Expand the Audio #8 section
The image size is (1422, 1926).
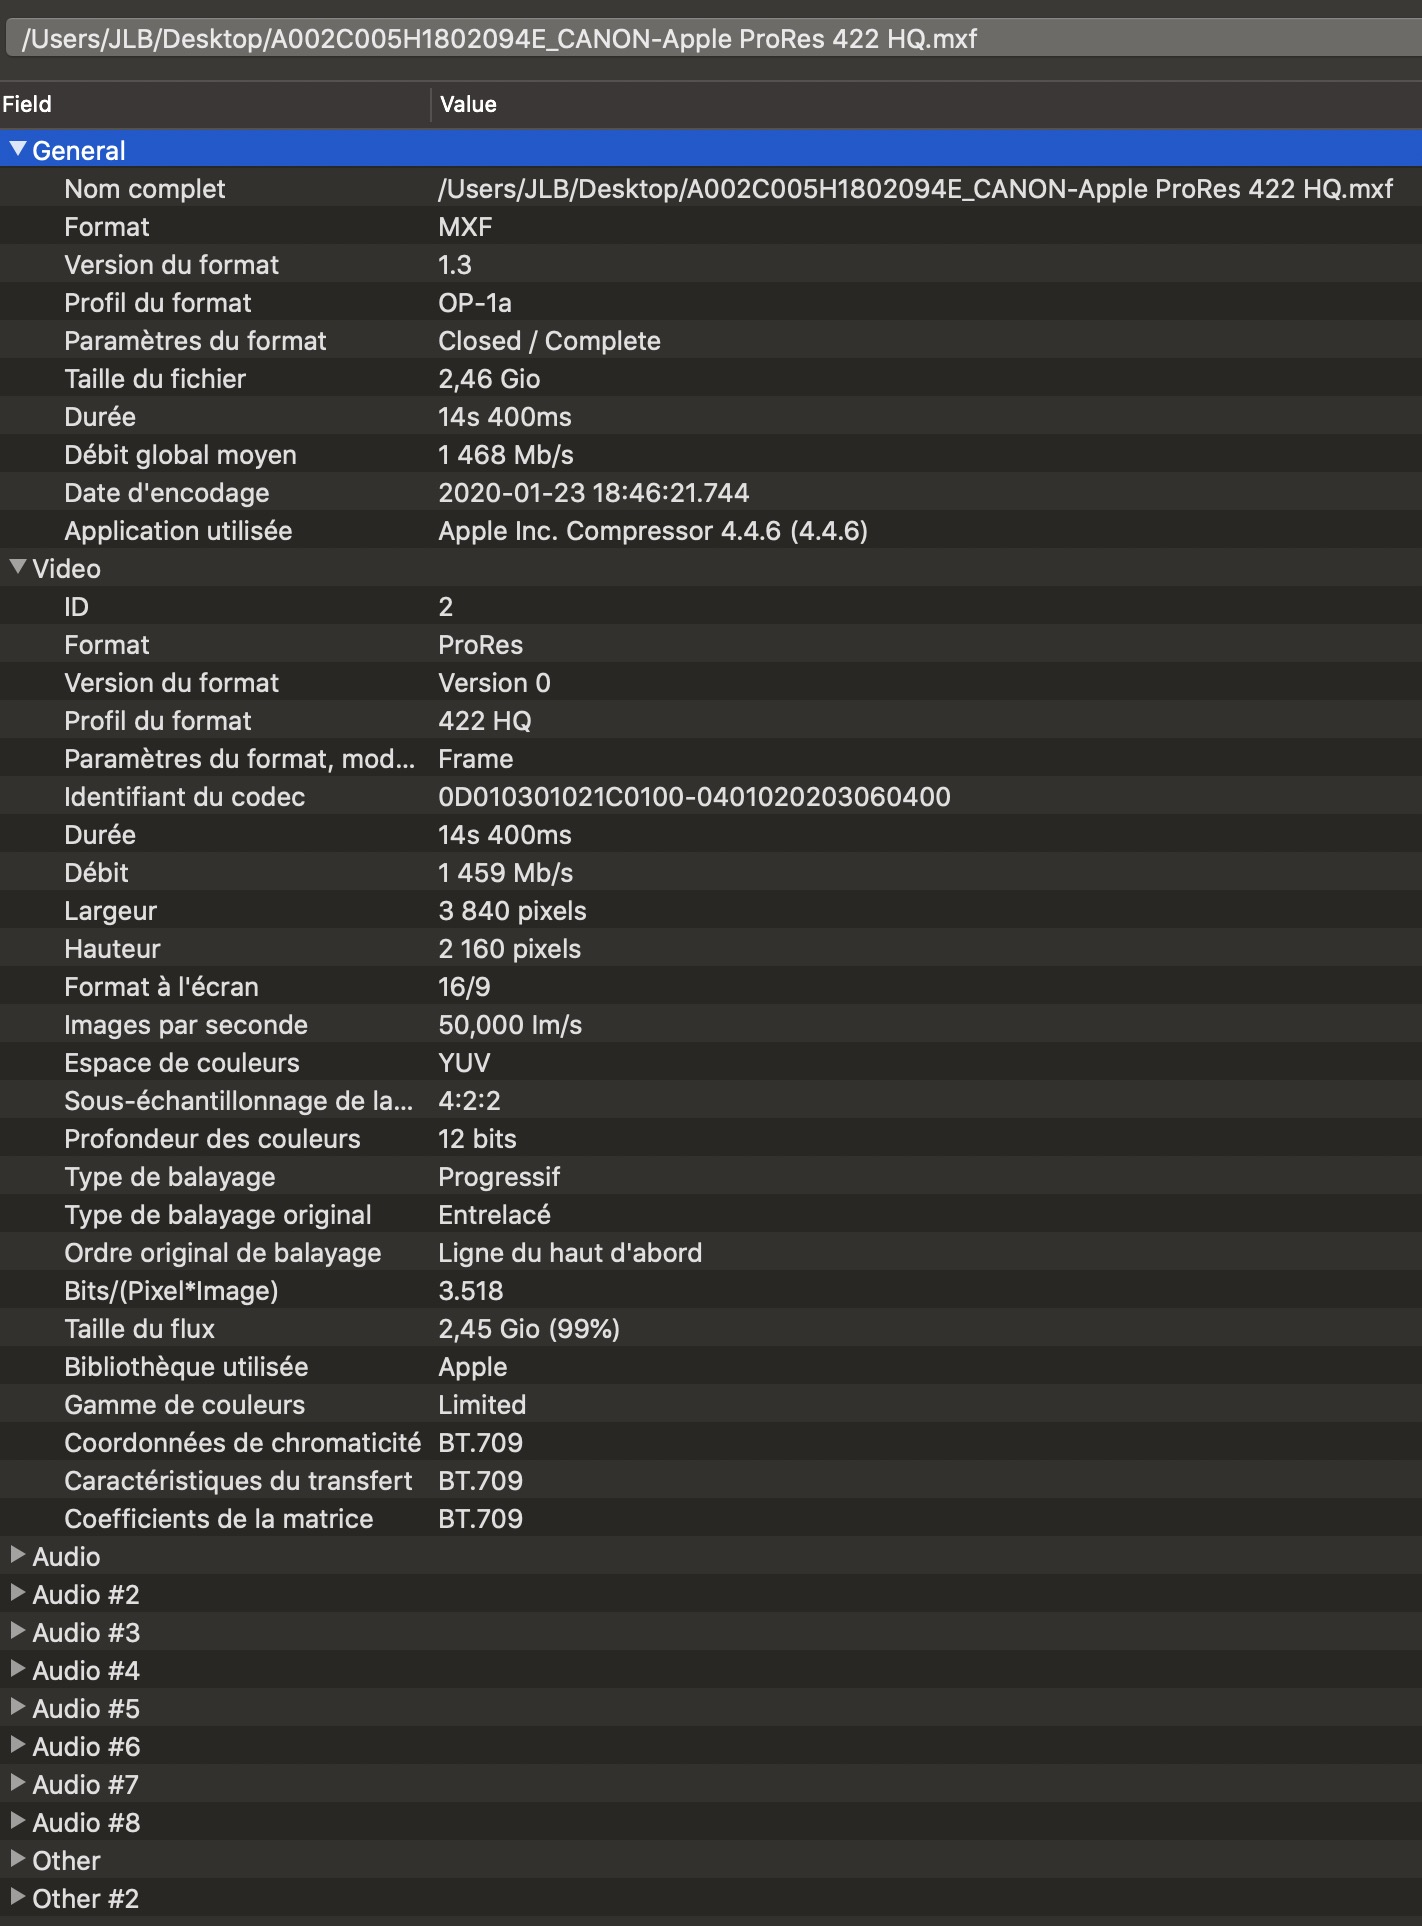17,1821
